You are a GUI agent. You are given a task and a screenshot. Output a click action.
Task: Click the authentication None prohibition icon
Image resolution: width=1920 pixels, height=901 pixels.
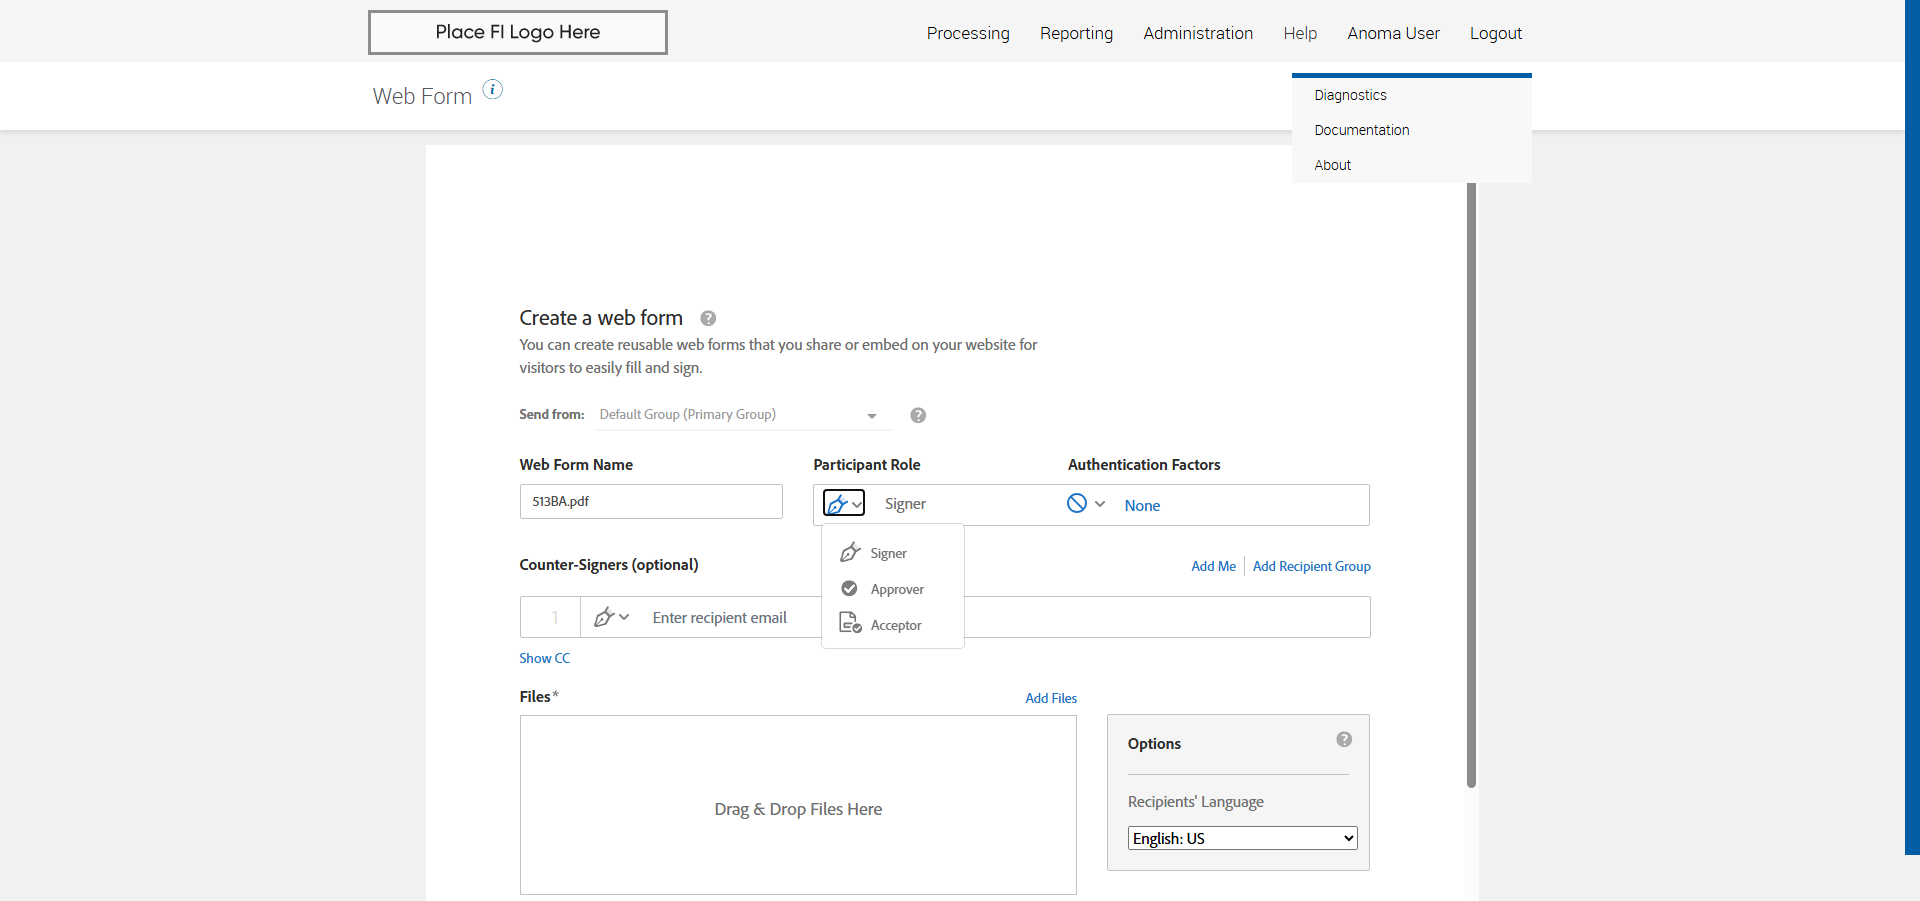(1076, 504)
